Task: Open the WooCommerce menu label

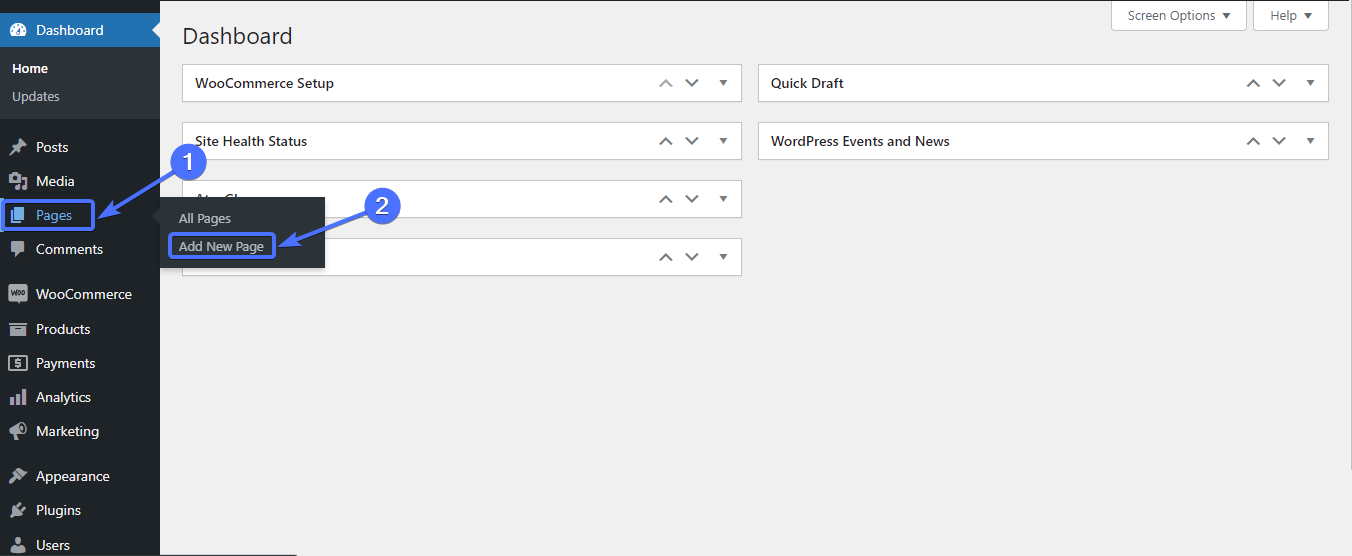Action: click(x=84, y=294)
